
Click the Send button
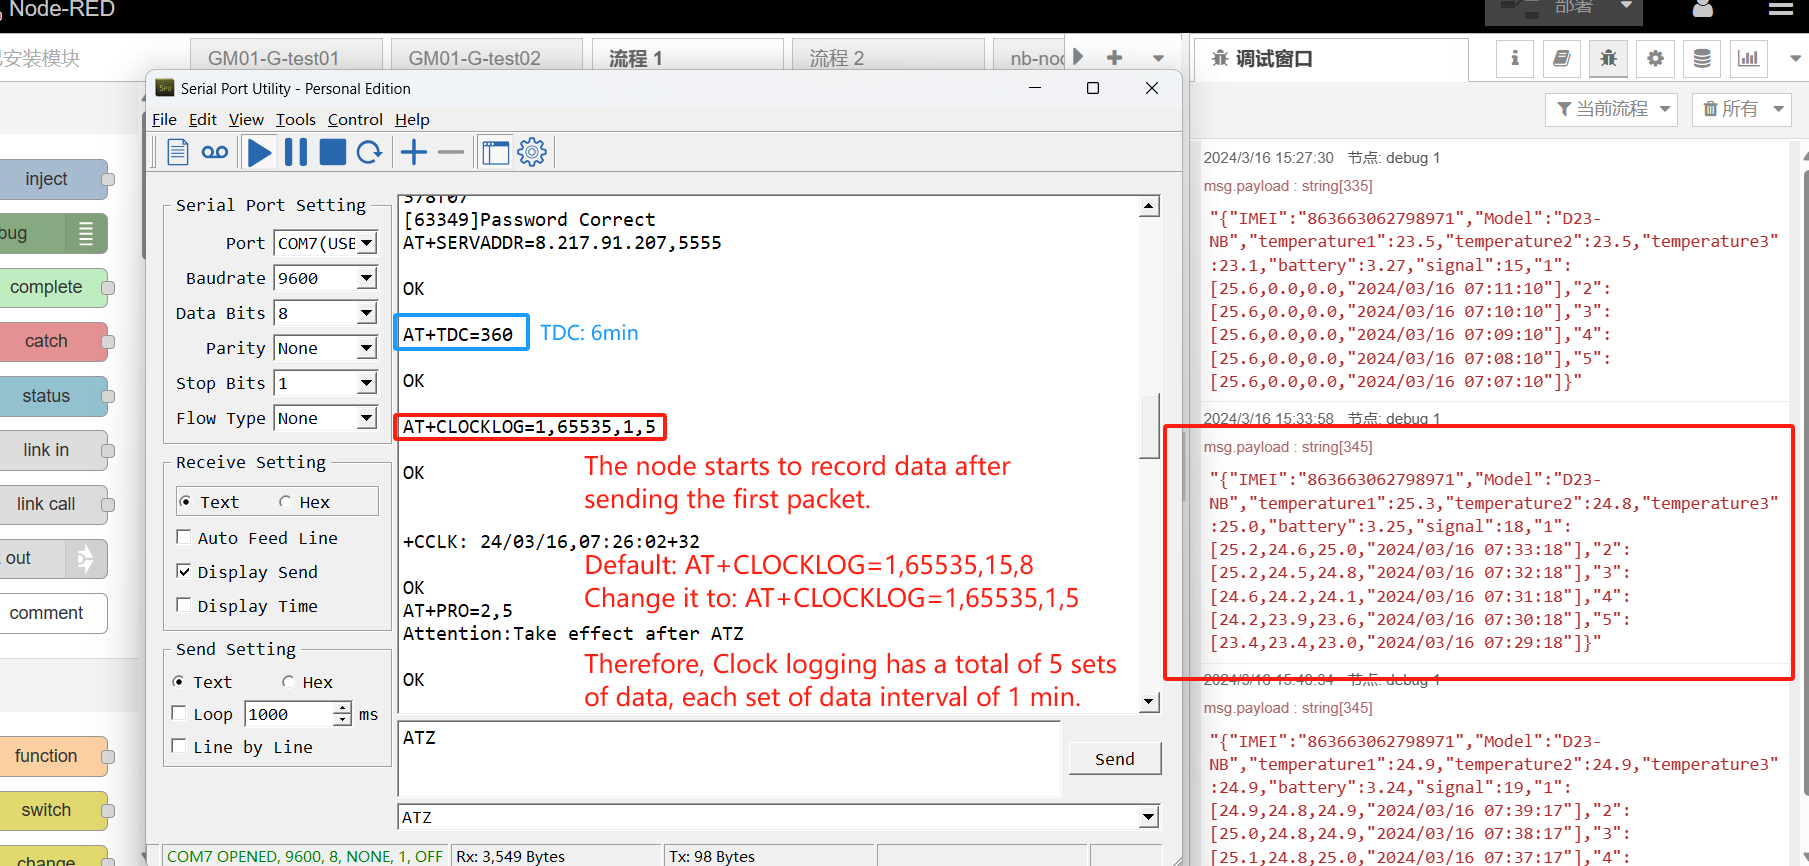[x=1115, y=759]
